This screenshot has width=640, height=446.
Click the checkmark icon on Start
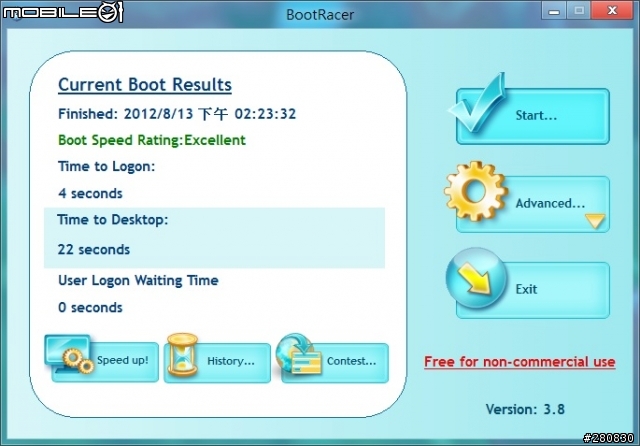(477, 103)
